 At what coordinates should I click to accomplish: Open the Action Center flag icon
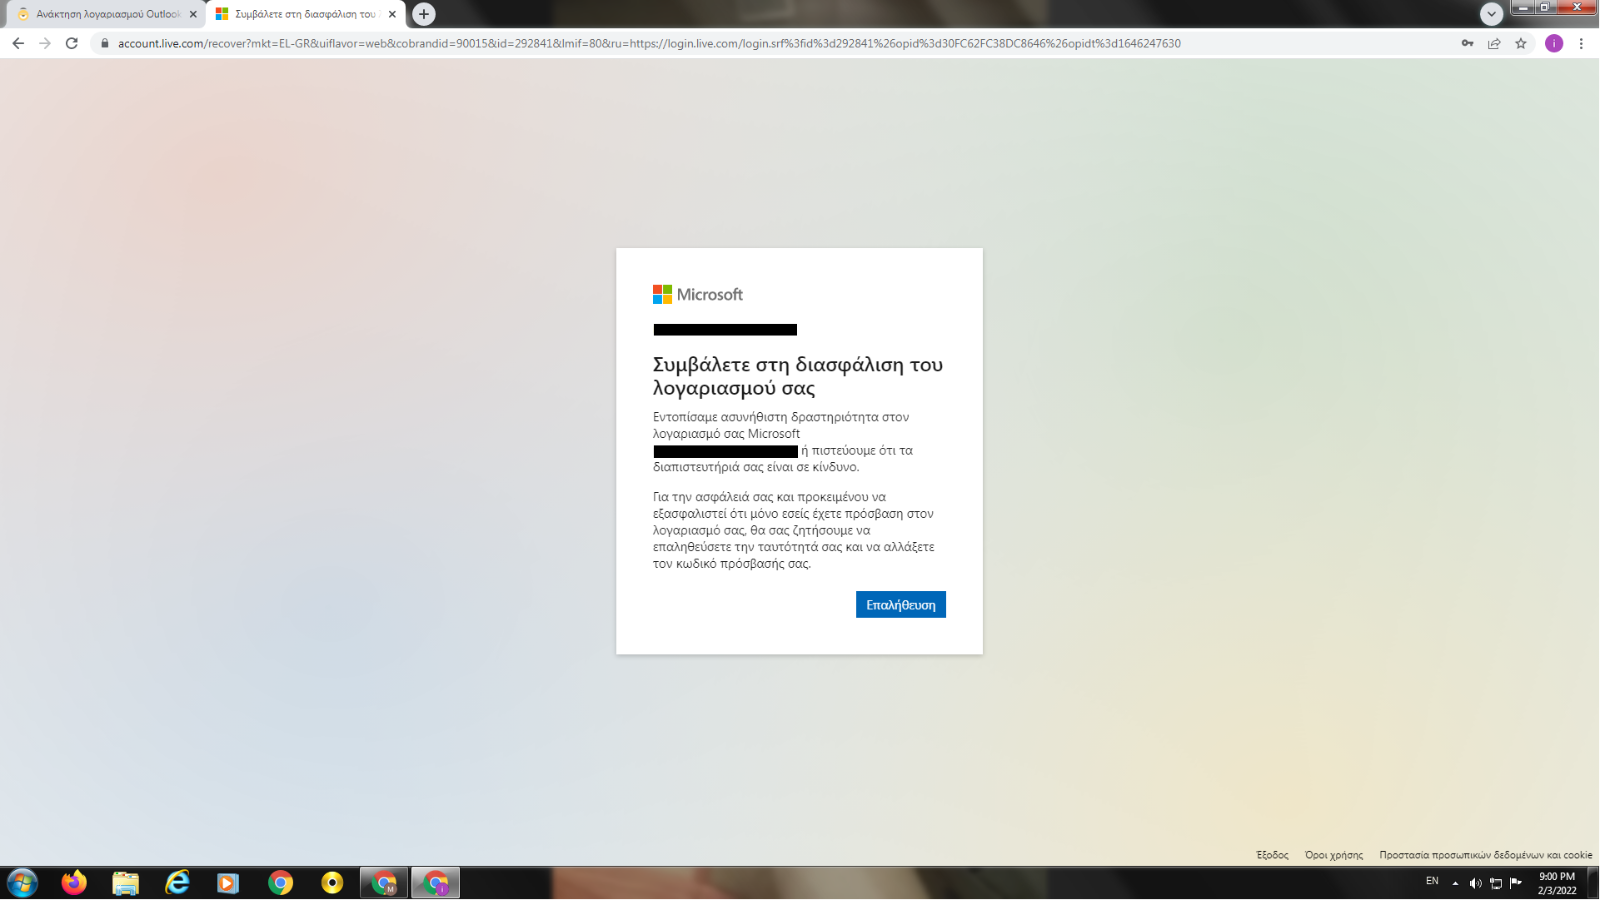click(x=1516, y=882)
